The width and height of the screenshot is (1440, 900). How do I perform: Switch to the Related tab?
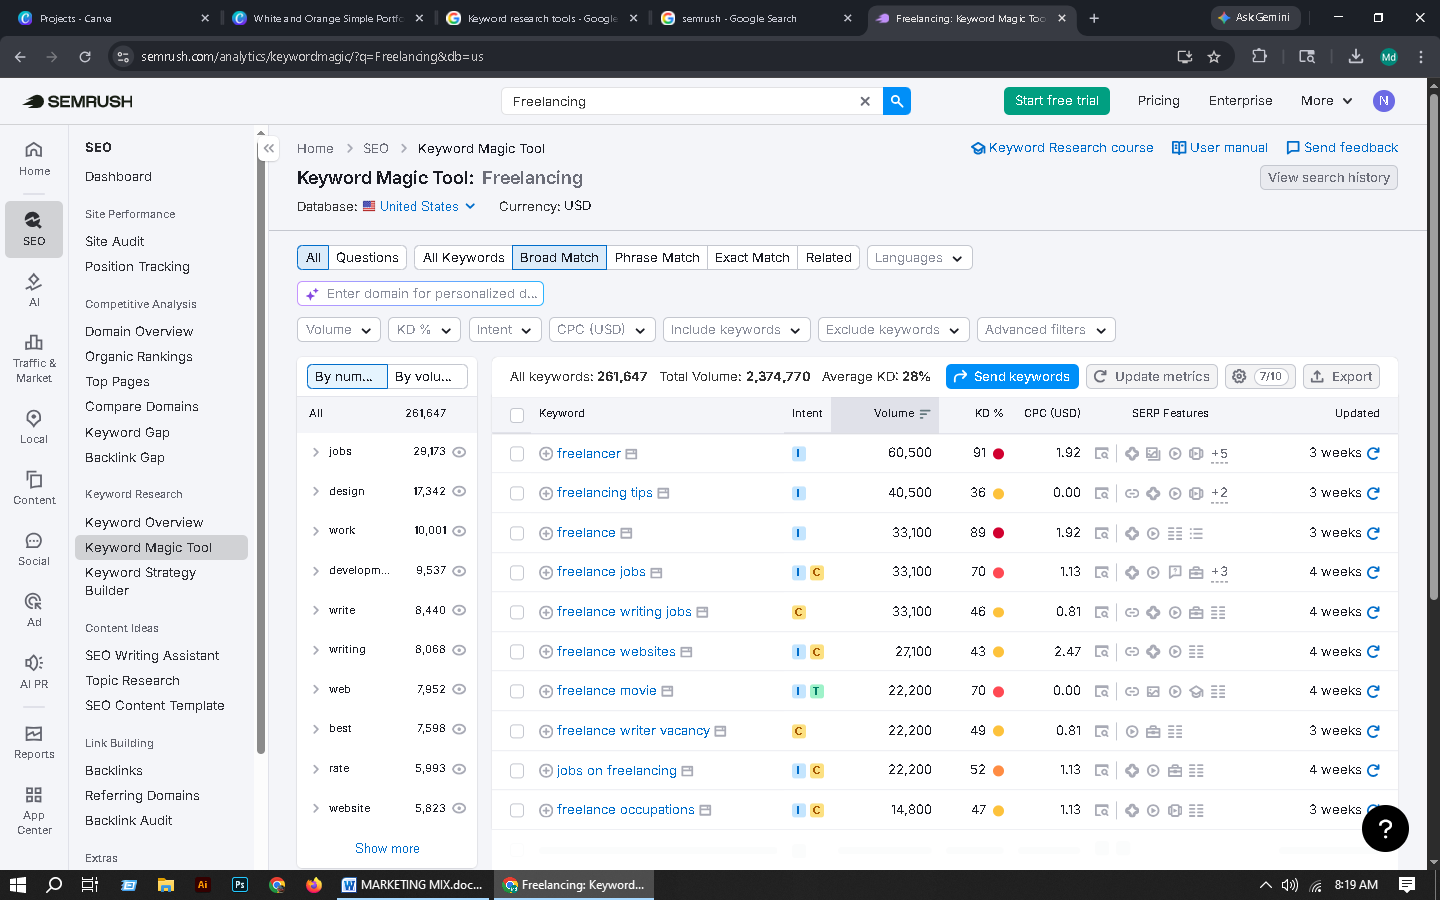[829, 257]
